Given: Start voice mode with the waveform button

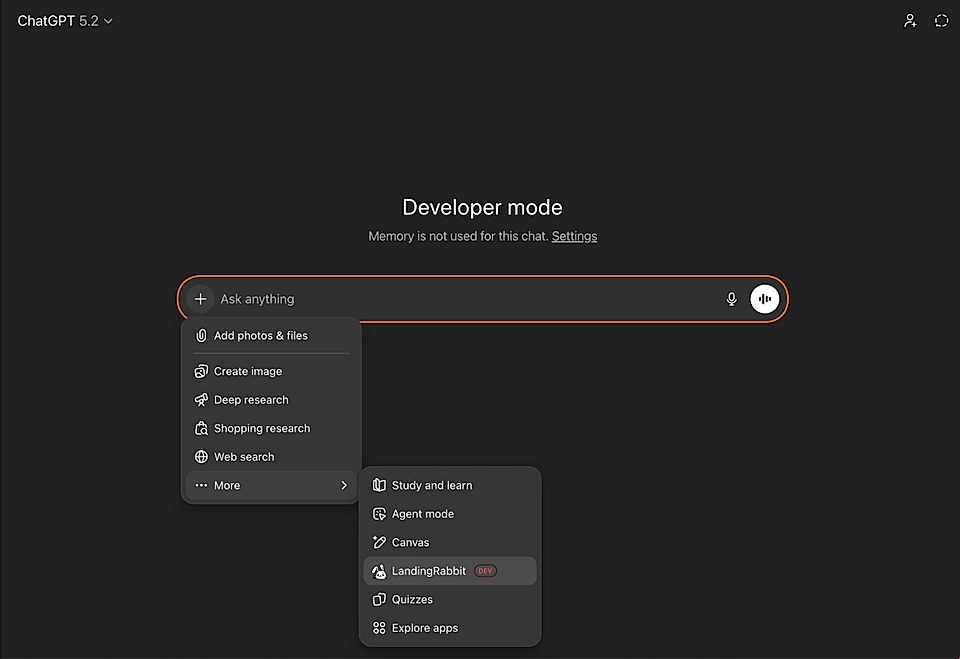Looking at the screenshot, I should pos(765,299).
